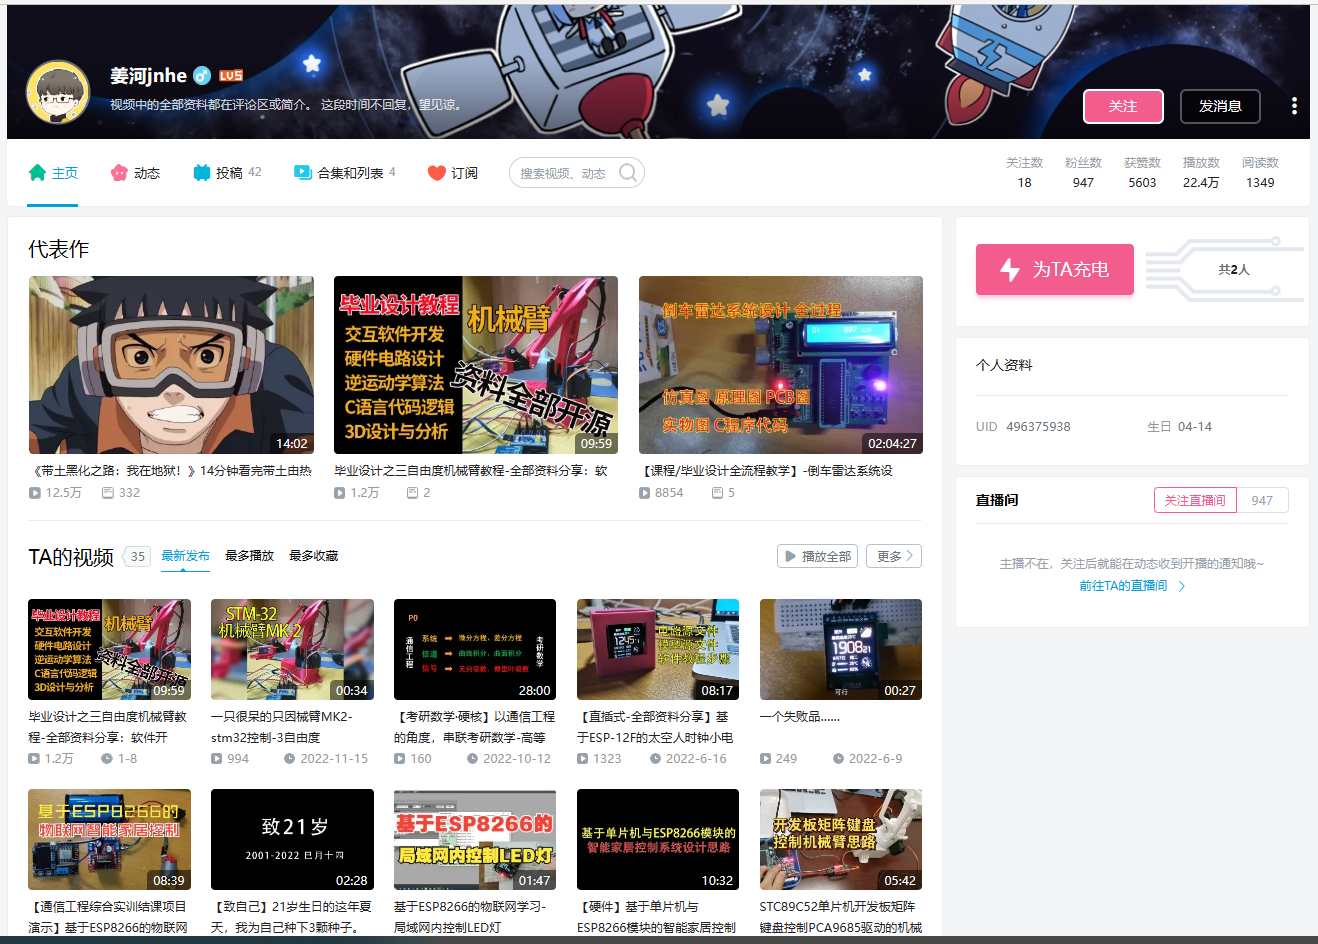Click the comment icon beside 332

[x=108, y=493]
